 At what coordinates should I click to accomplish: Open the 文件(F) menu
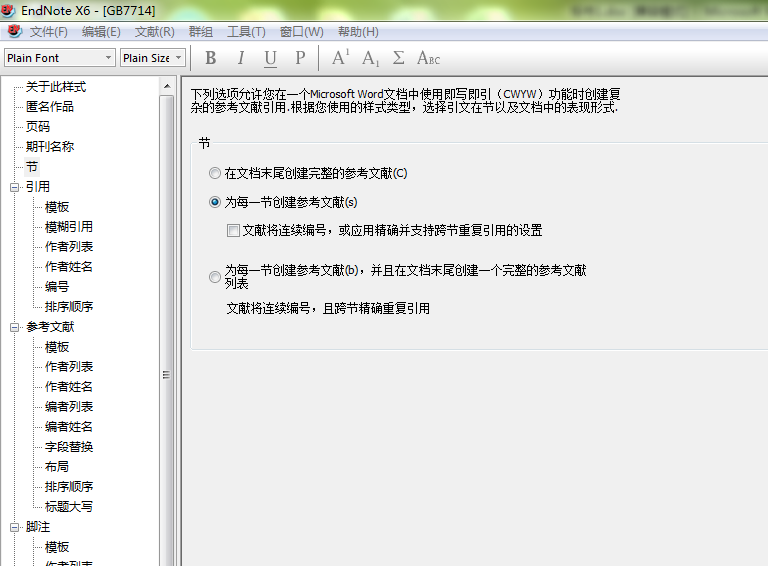pyautogui.click(x=48, y=32)
